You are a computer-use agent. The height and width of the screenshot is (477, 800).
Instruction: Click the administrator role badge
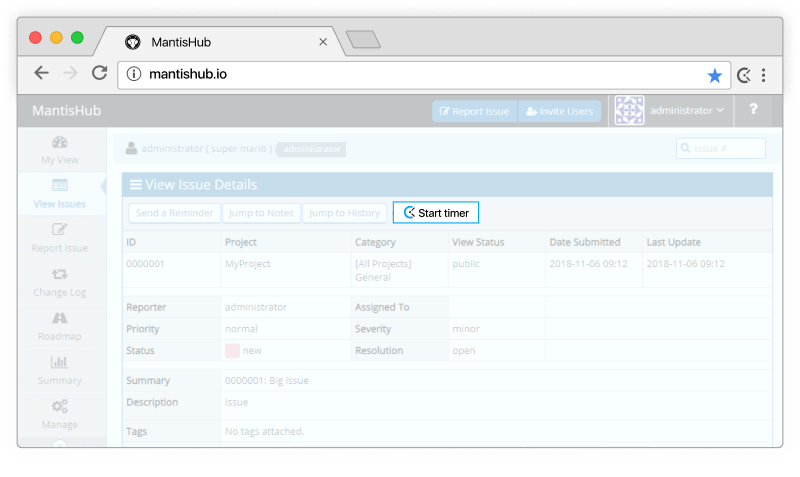312,149
